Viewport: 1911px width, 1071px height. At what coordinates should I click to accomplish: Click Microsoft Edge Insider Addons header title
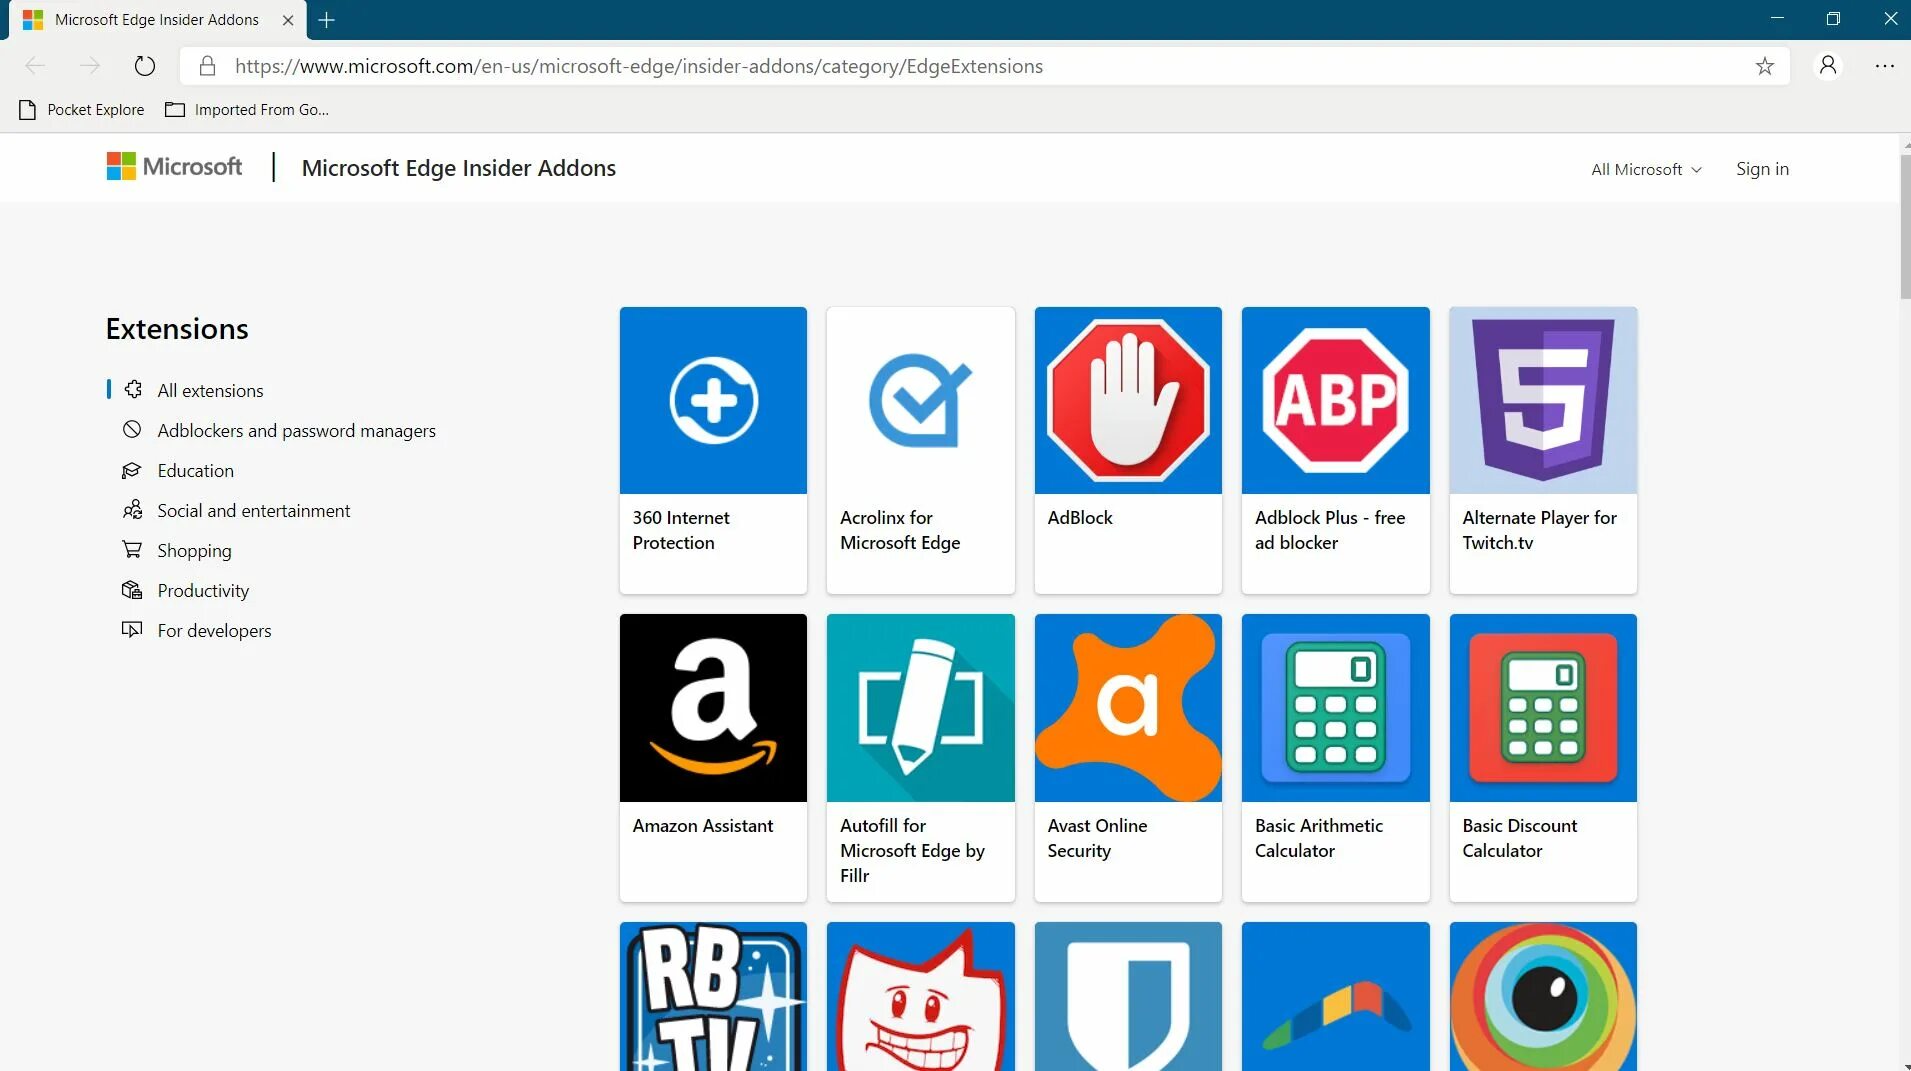(459, 168)
